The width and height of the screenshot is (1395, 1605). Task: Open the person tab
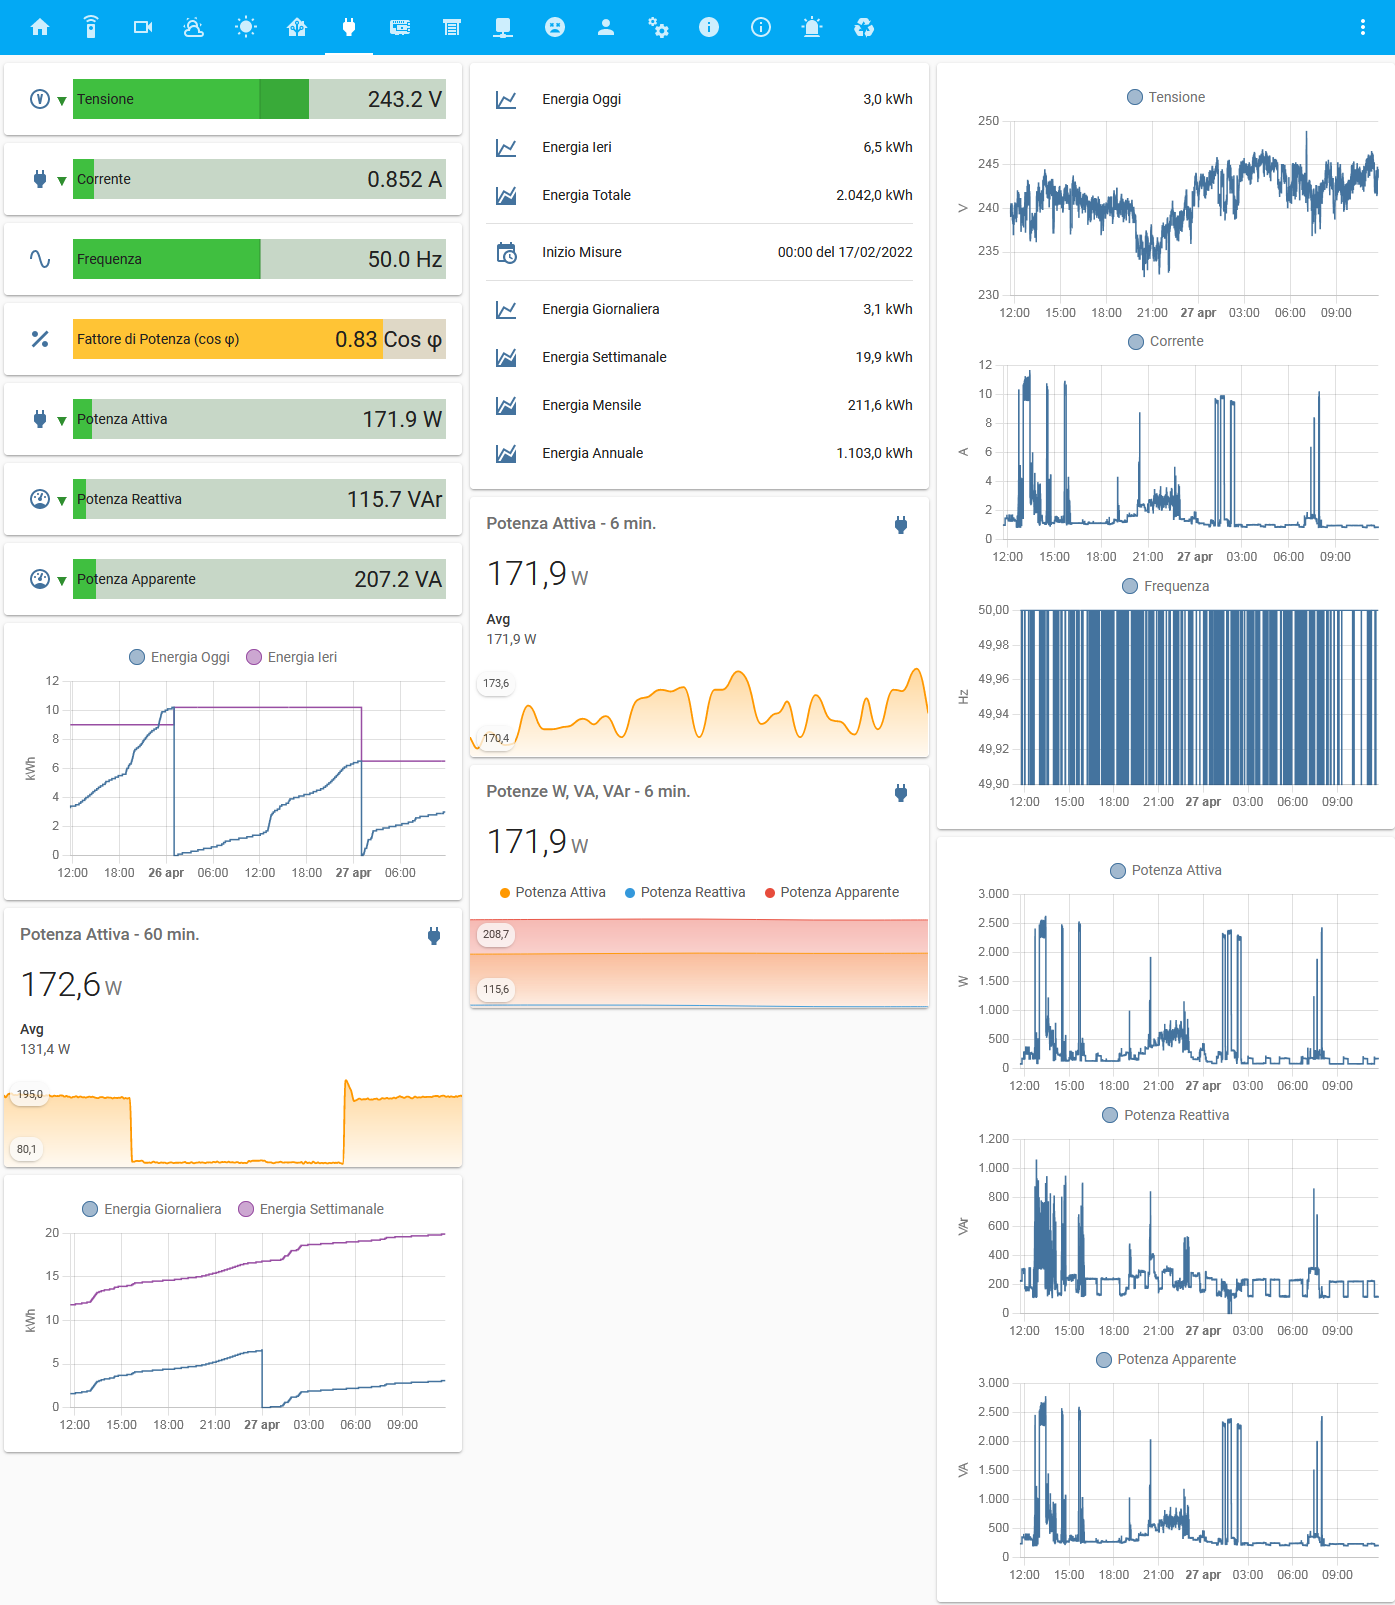(606, 27)
